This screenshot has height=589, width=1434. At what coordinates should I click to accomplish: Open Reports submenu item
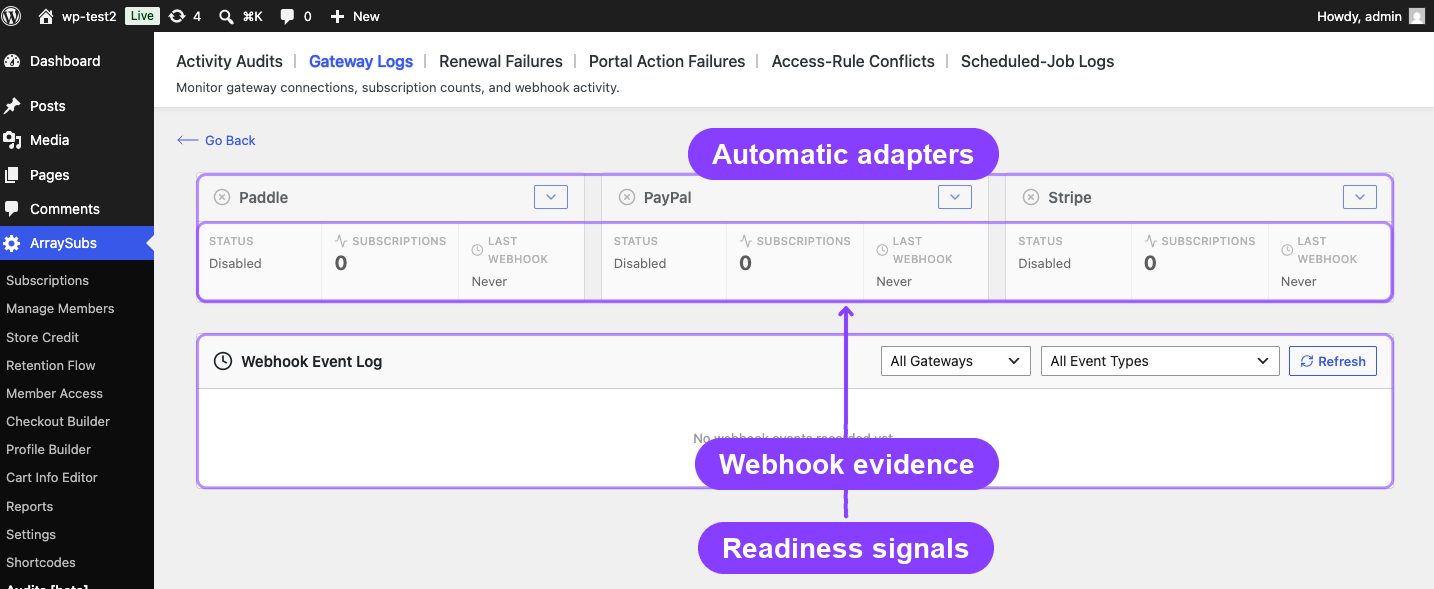pyautogui.click(x=29, y=507)
